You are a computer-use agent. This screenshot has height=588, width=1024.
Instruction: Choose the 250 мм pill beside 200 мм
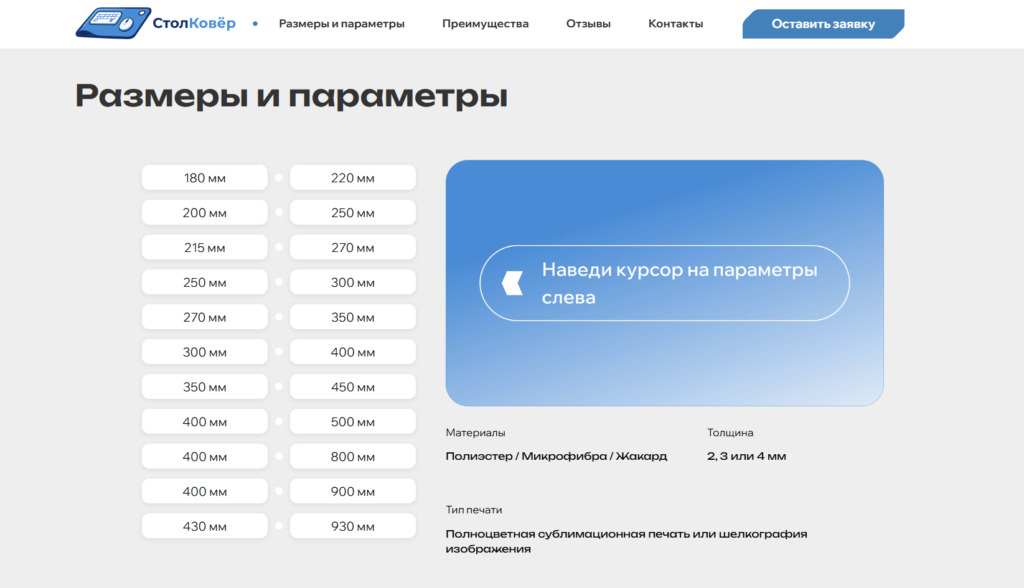point(353,212)
